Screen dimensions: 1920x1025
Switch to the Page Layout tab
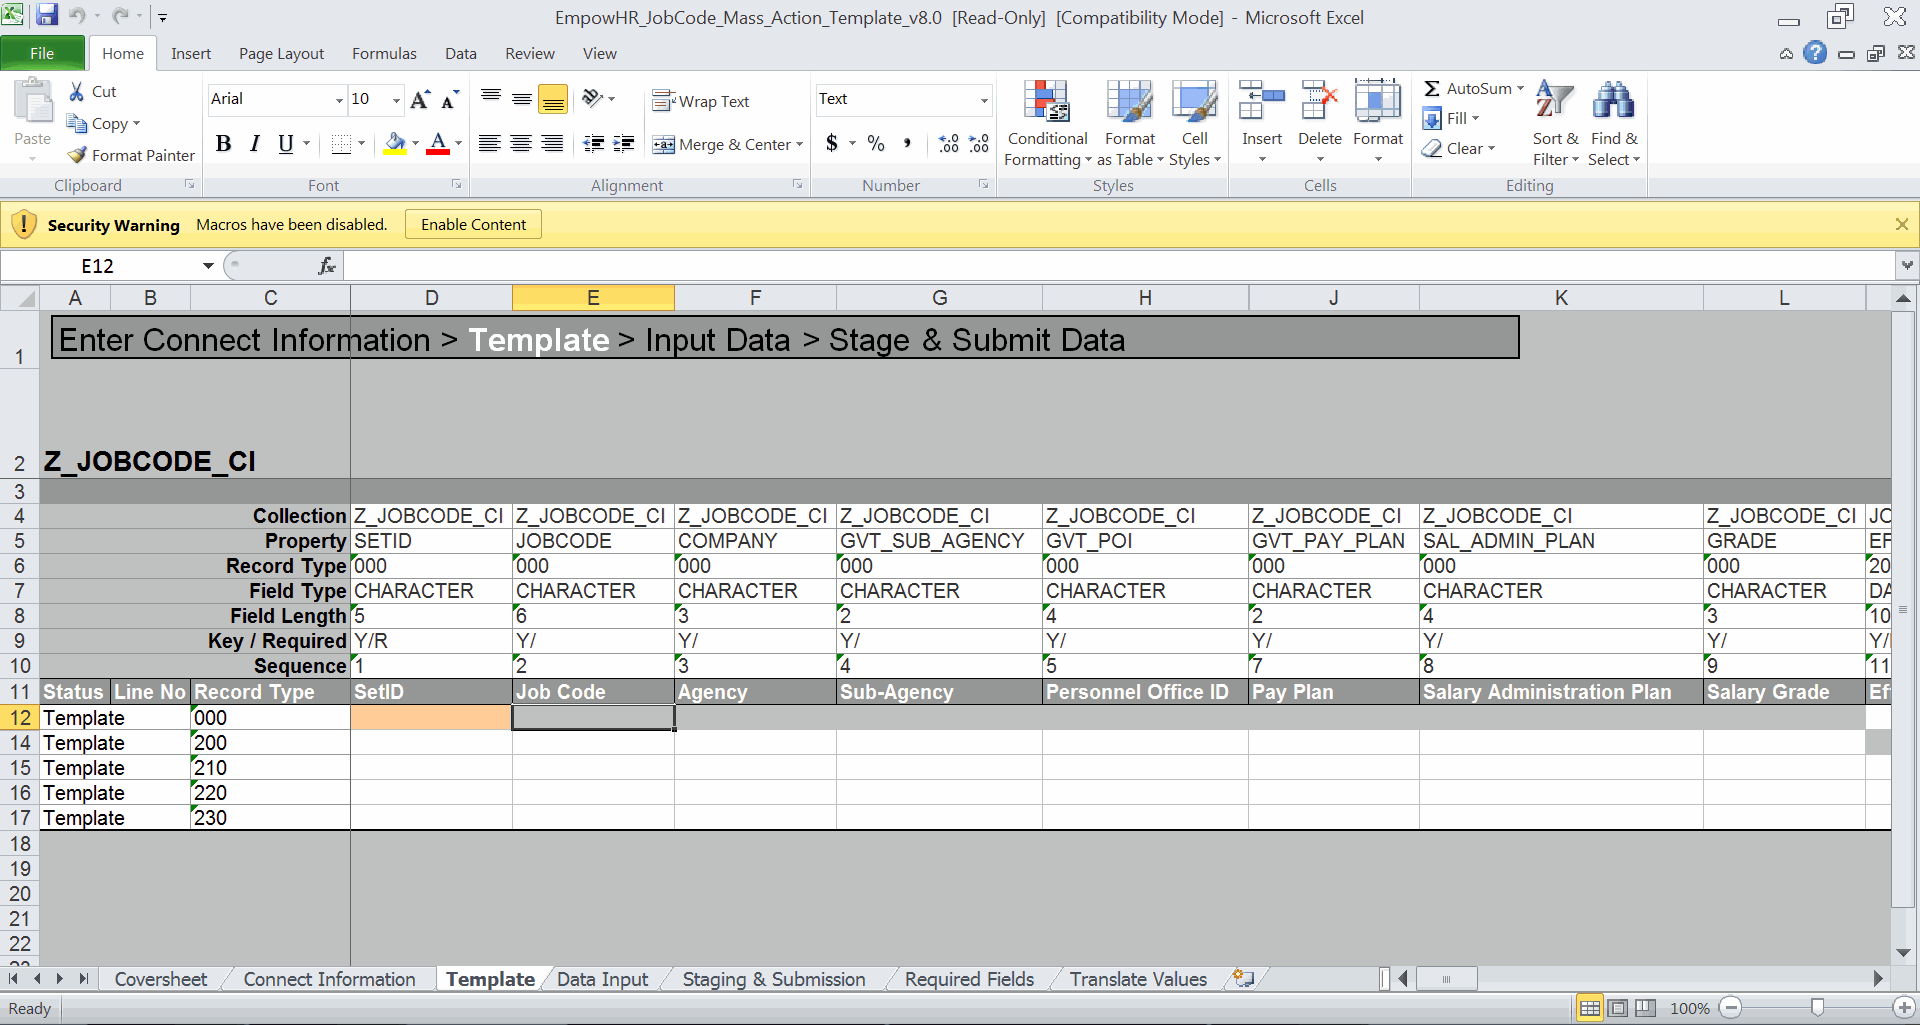pyautogui.click(x=281, y=53)
